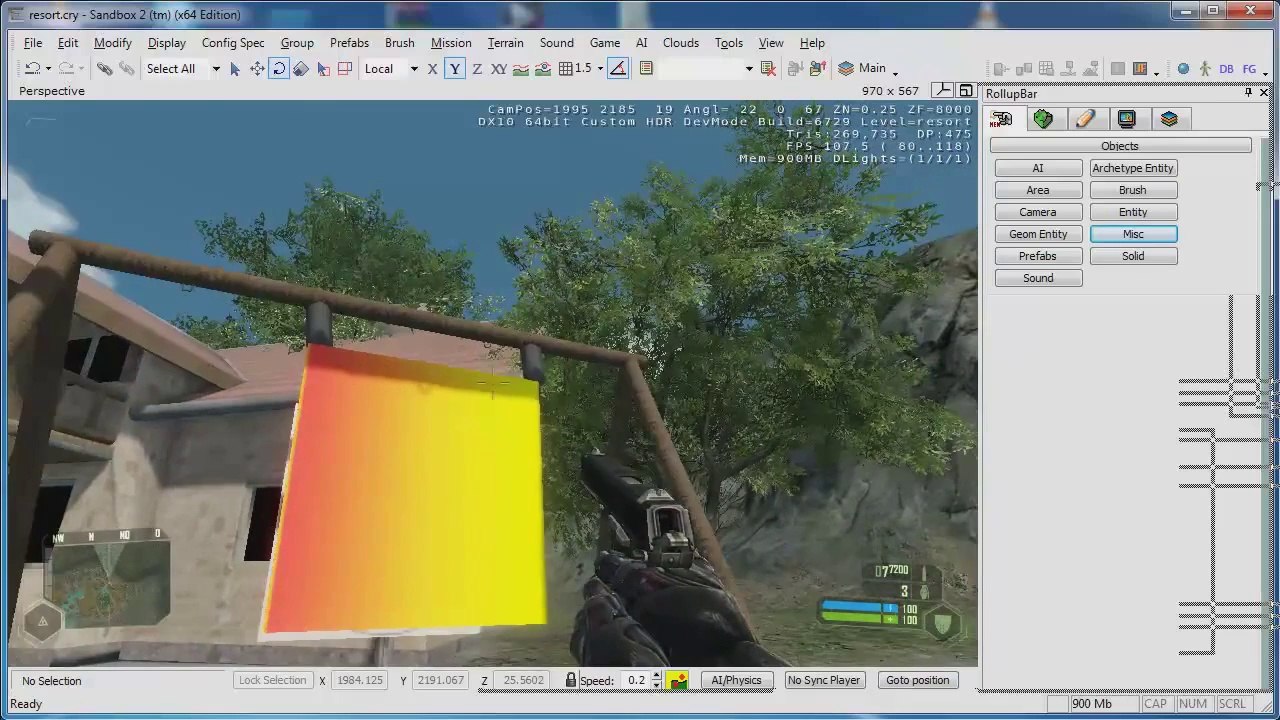Image resolution: width=1280 pixels, height=720 pixels.
Task: Activate the Rotate tool
Action: tap(279, 69)
